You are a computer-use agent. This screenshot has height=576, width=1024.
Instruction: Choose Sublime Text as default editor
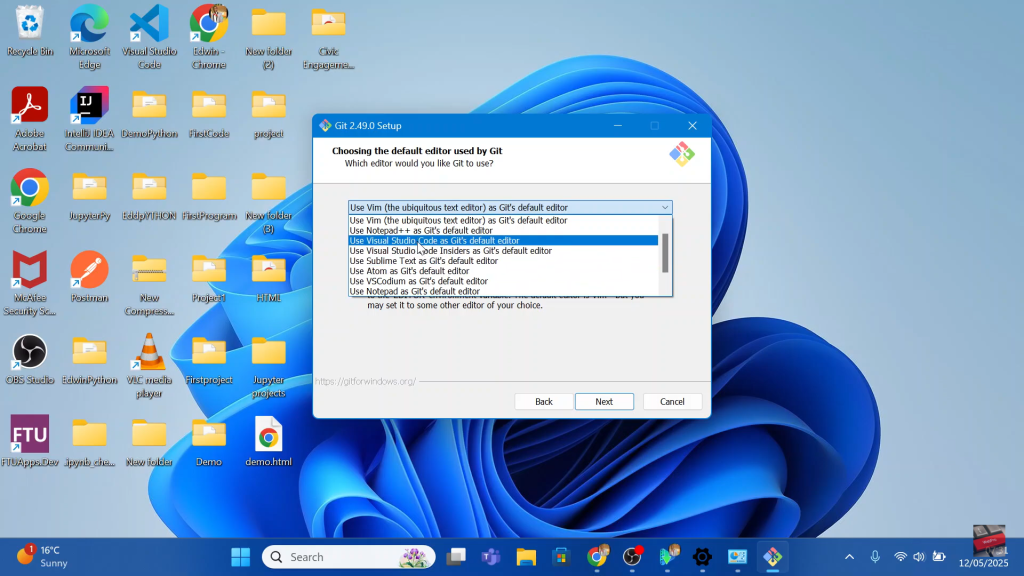tap(503, 261)
